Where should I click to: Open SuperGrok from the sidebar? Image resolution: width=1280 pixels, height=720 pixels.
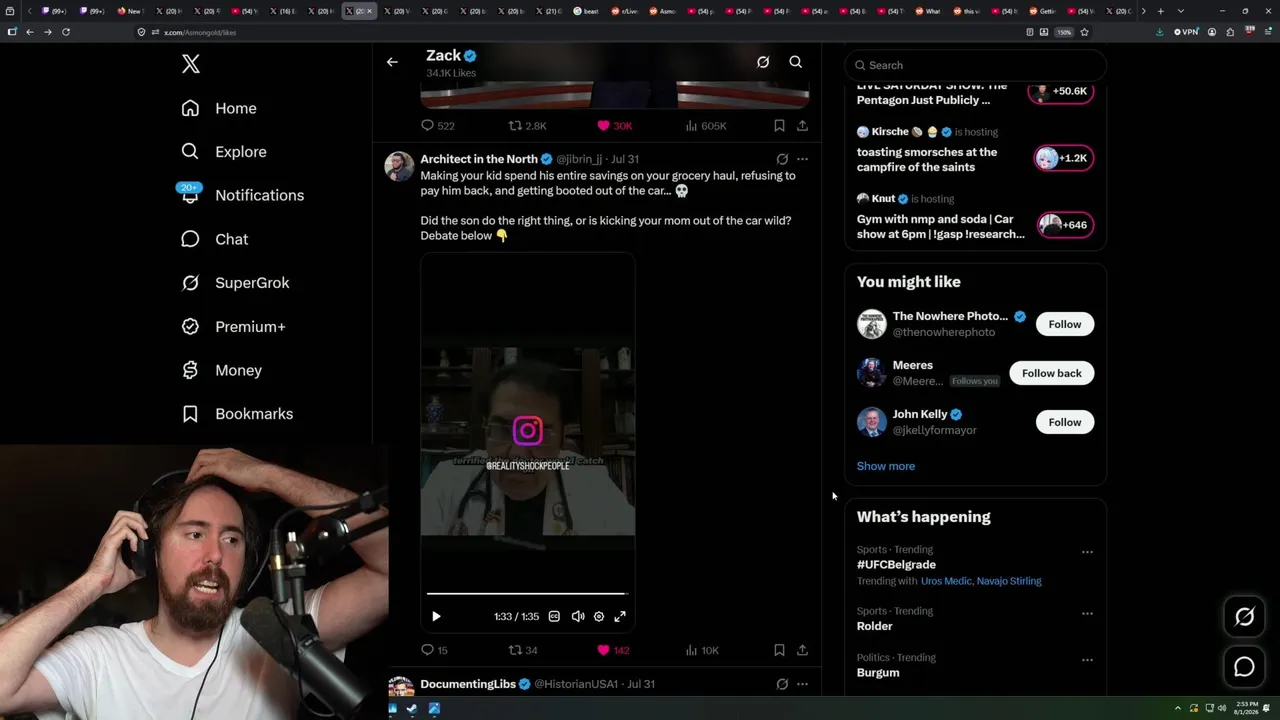click(235, 283)
